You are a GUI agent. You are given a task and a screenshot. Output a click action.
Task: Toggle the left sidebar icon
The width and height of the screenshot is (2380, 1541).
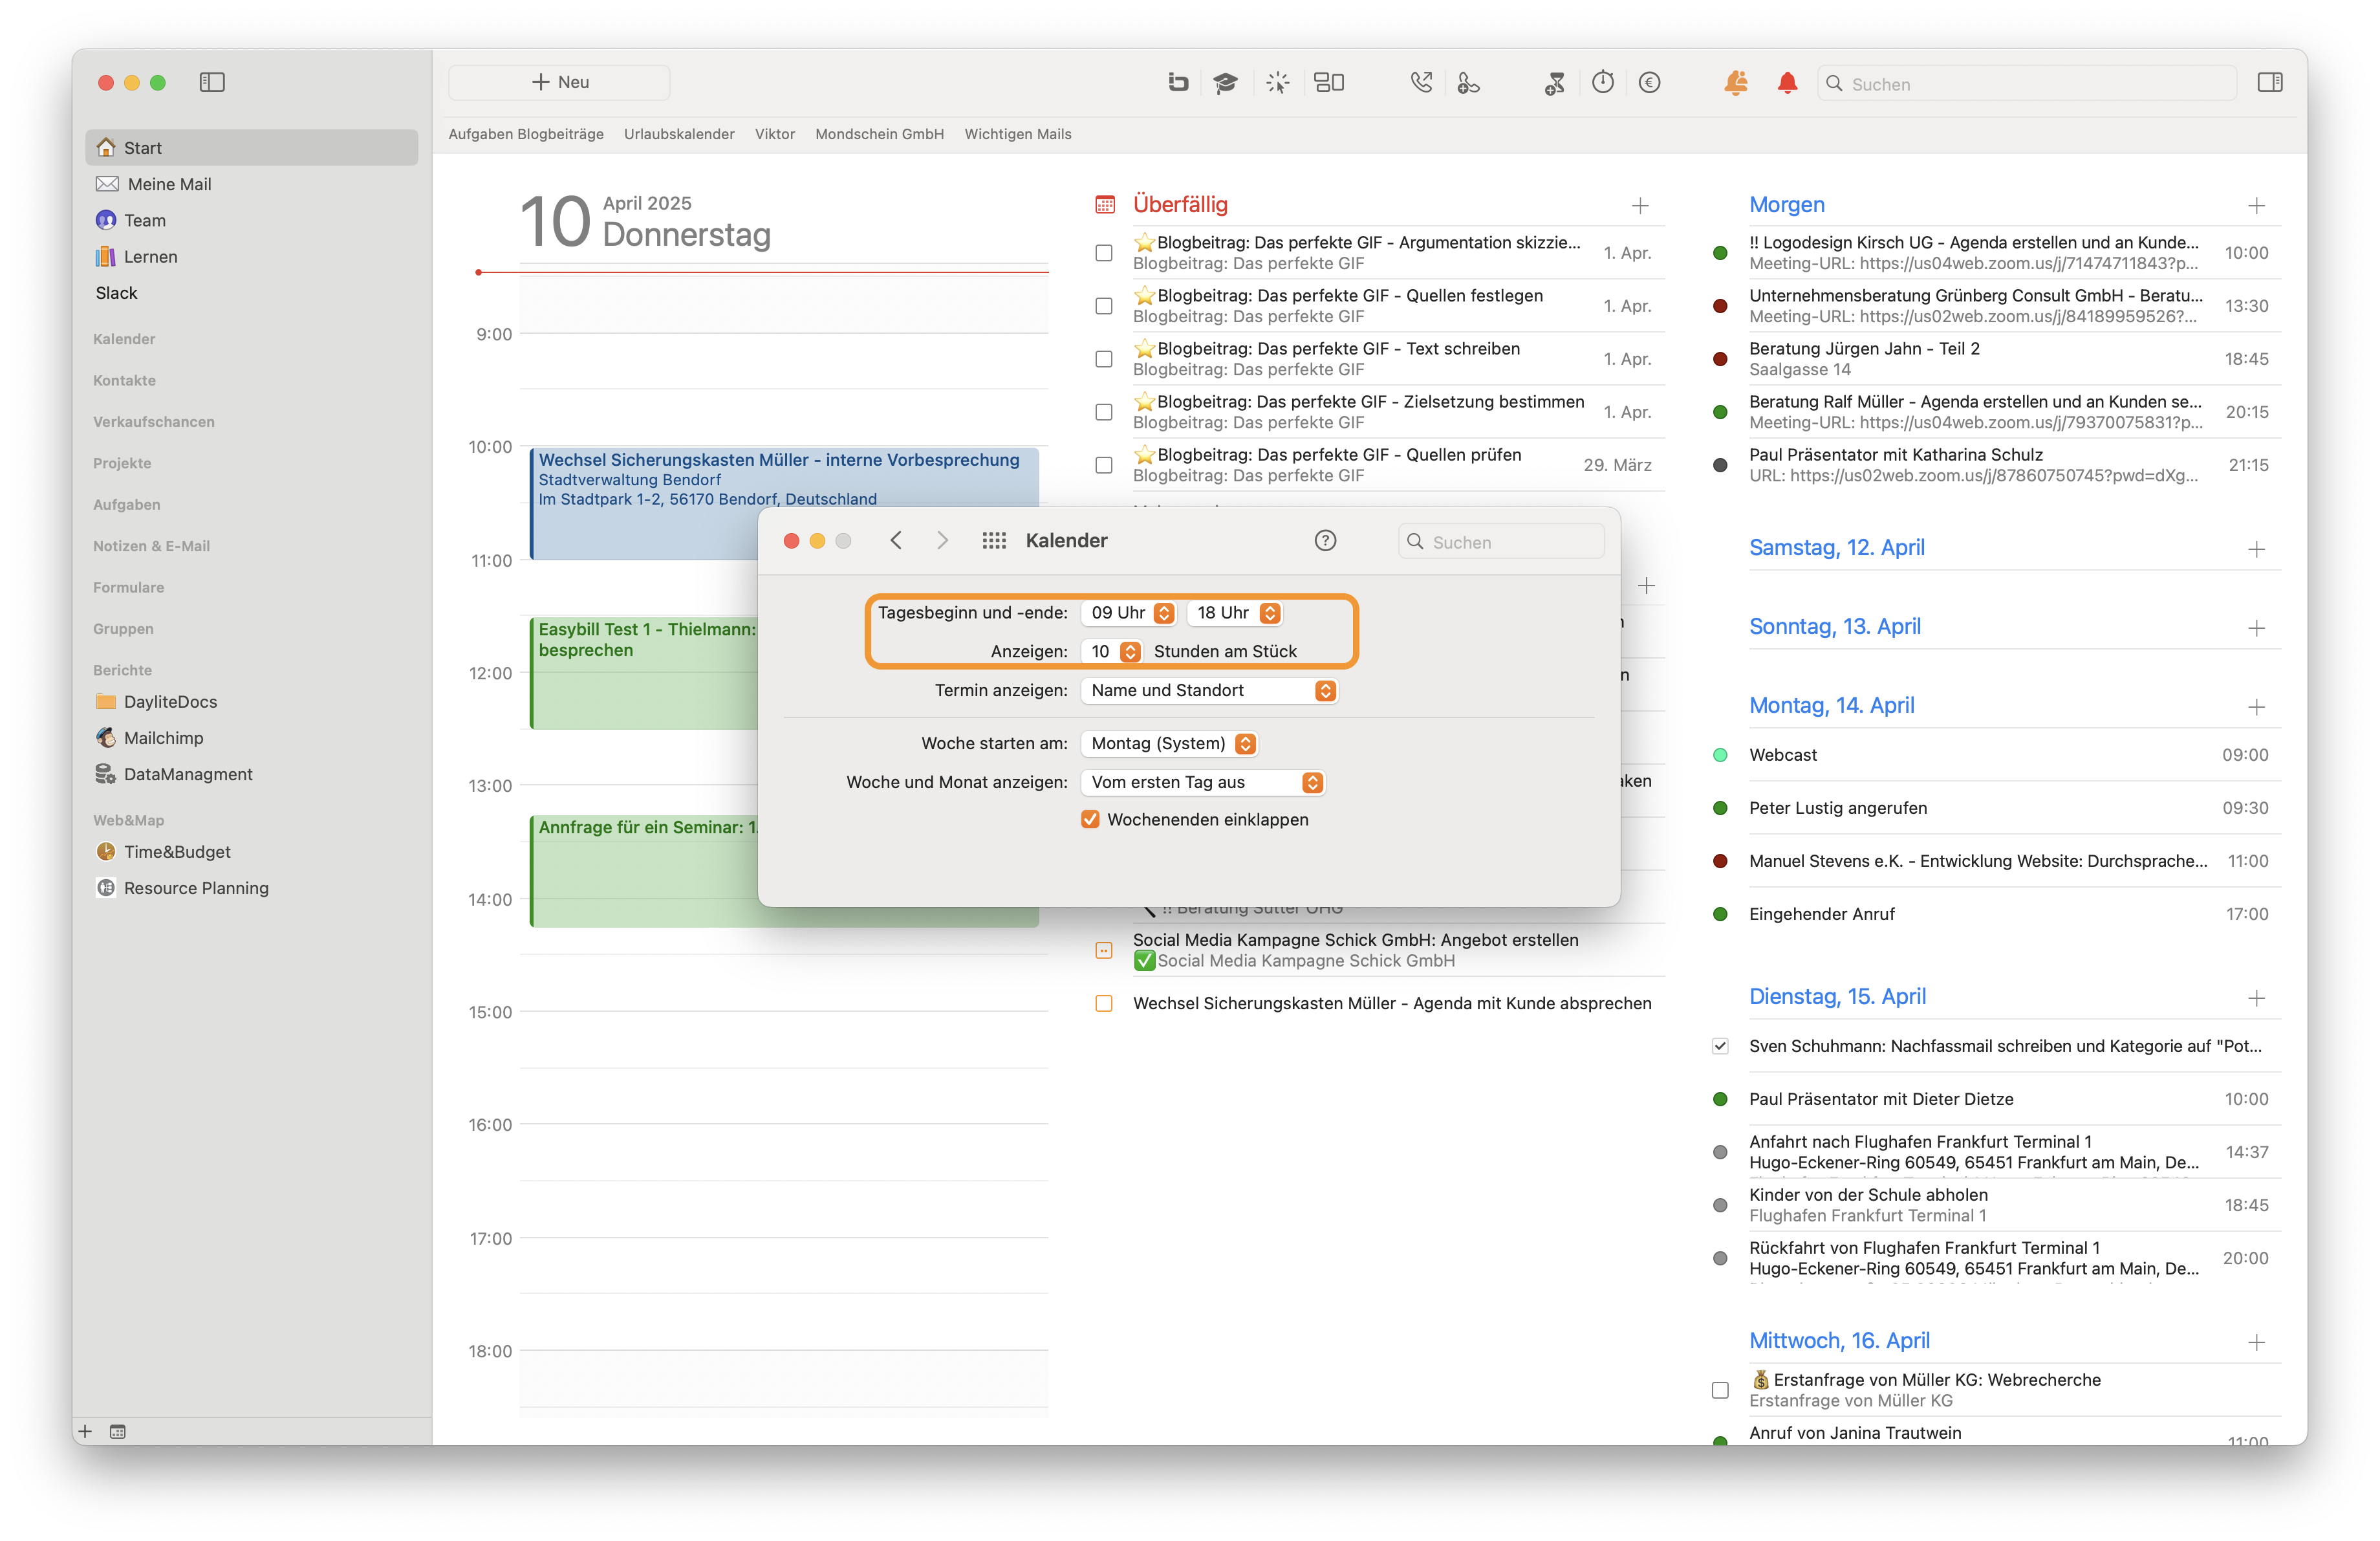(212, 82)
